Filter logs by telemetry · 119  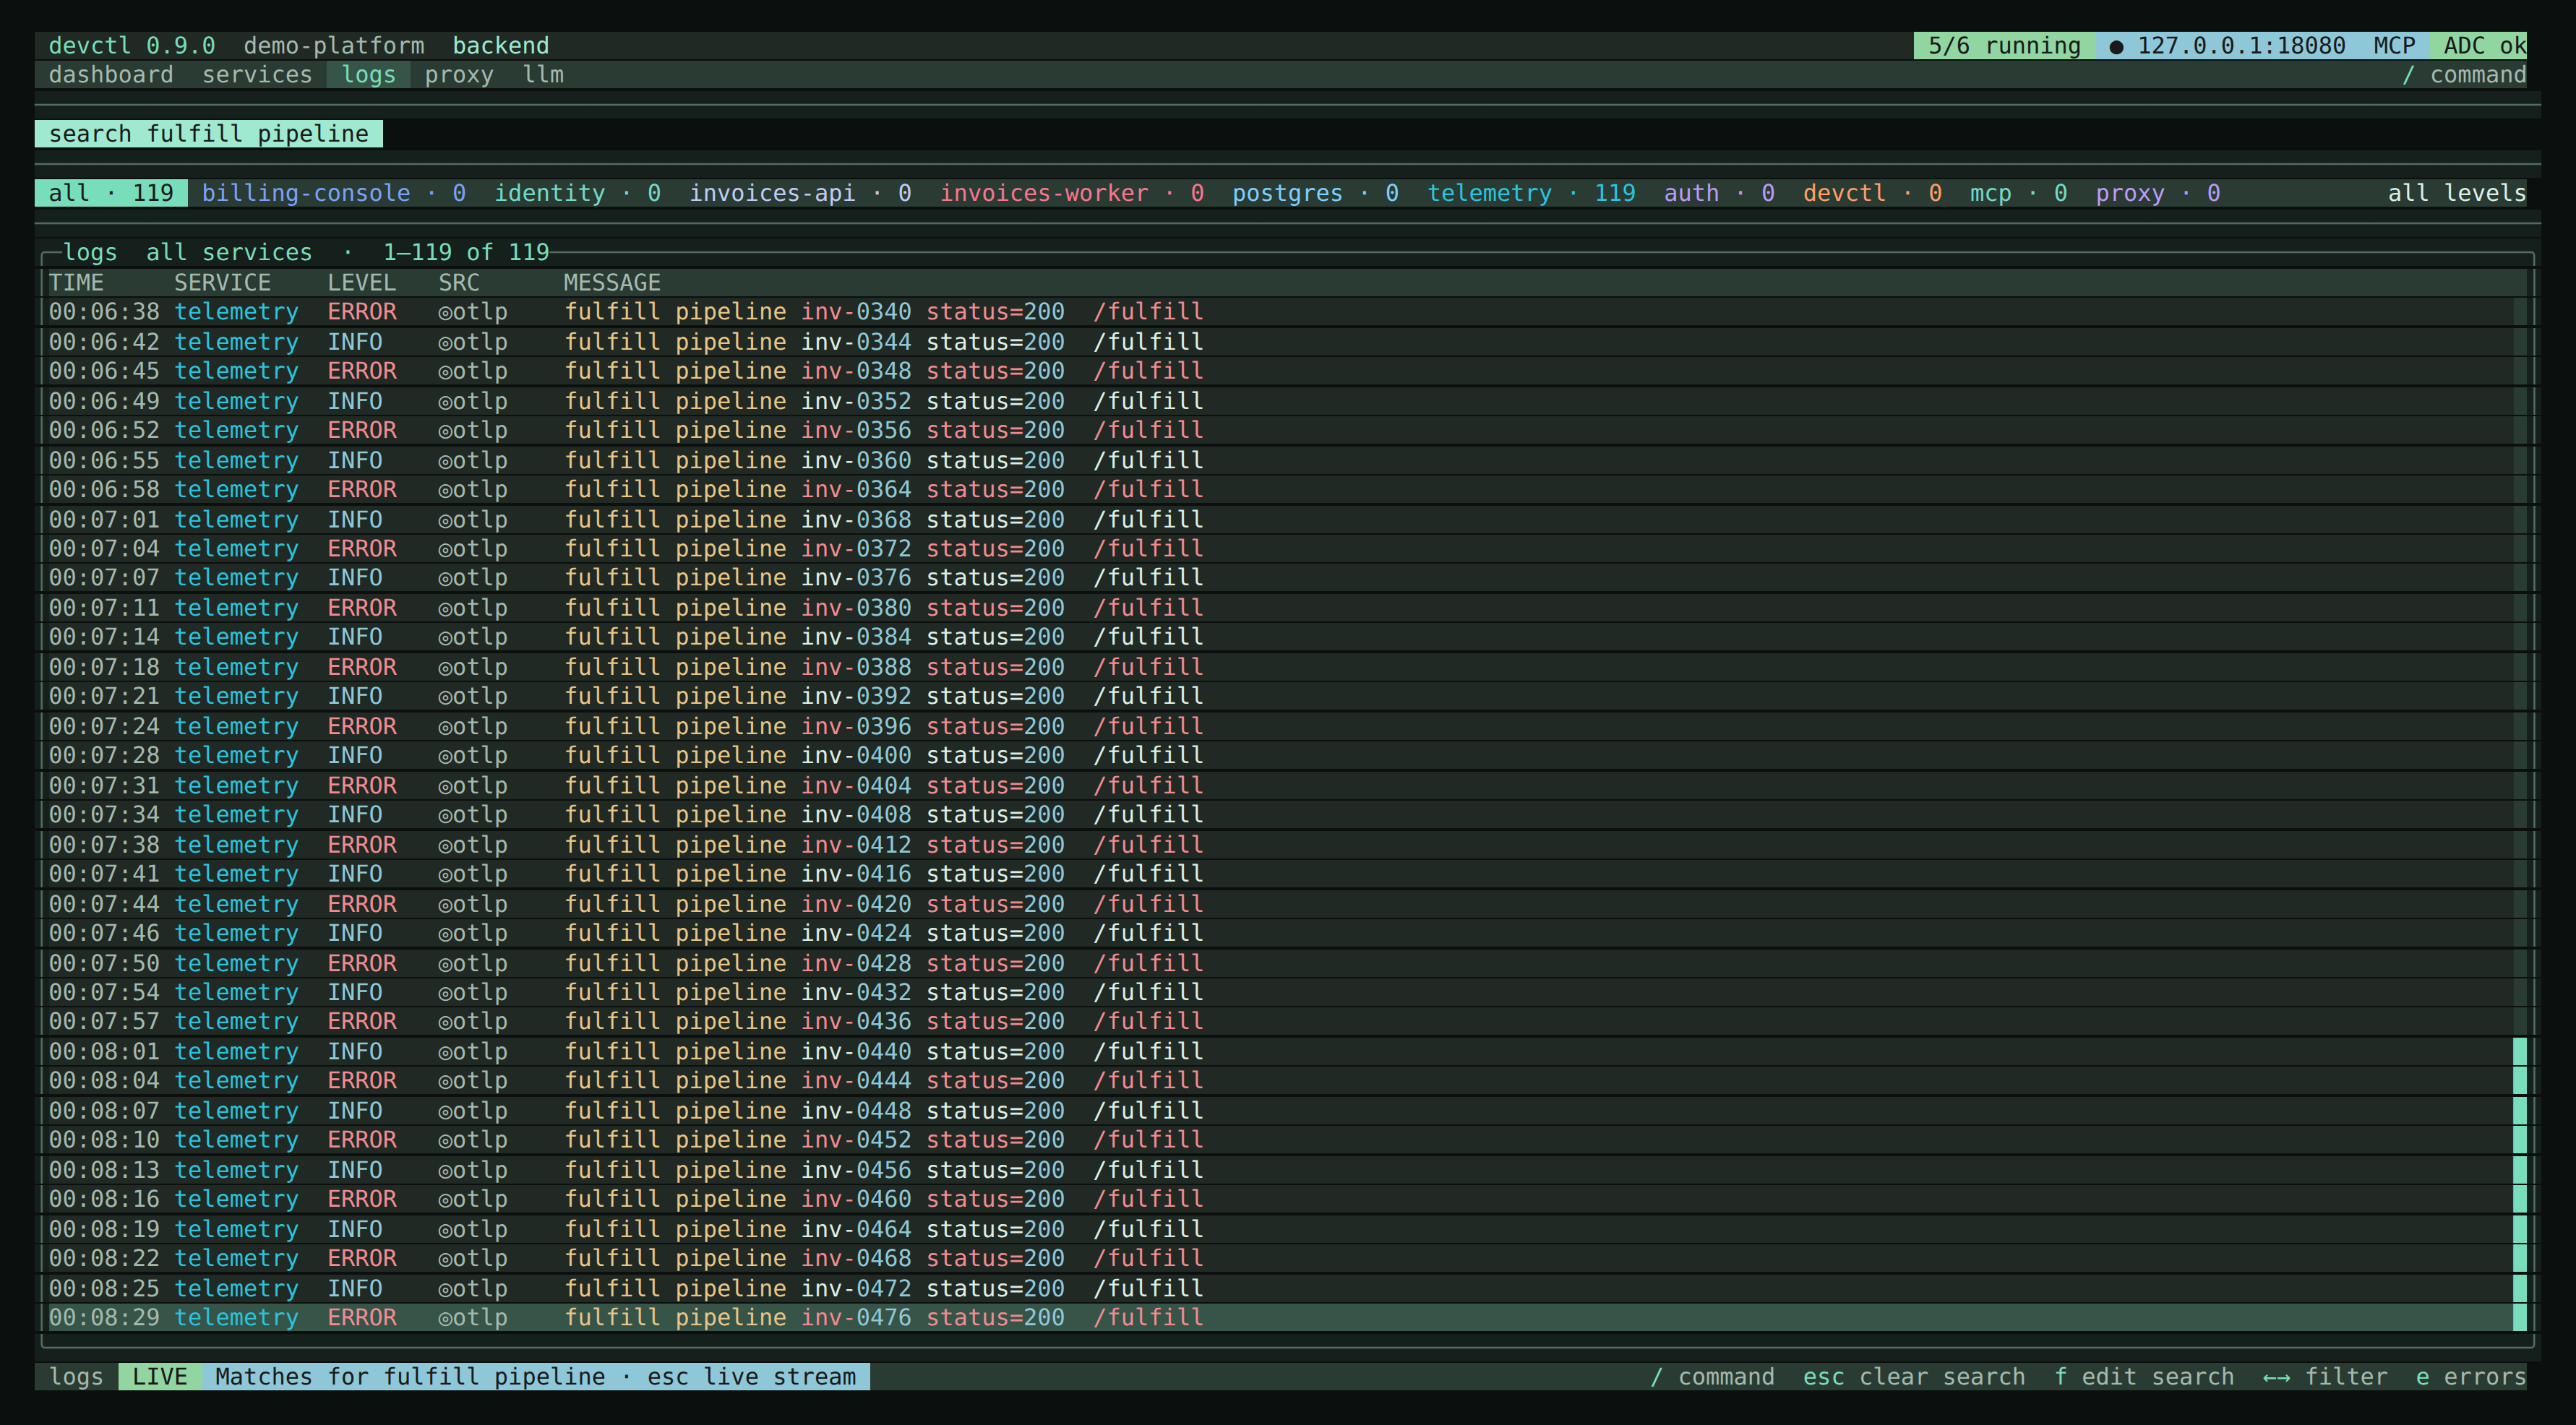(1531, 193)
